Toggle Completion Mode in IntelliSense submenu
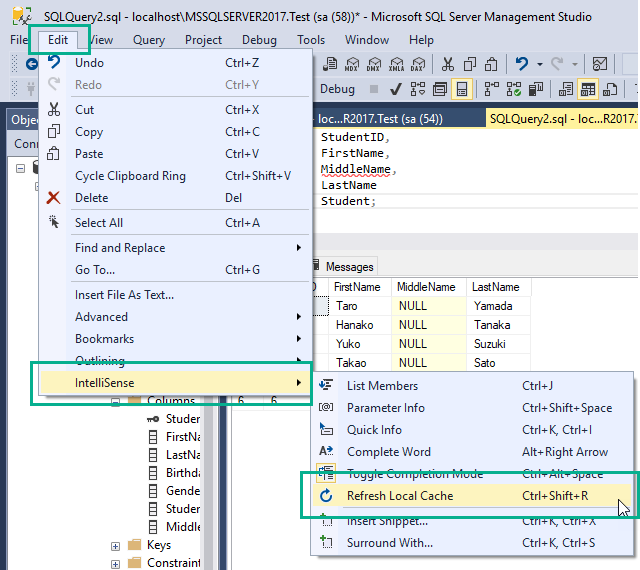The width and height of the screenshot is (640, 570). coord(414,474)
